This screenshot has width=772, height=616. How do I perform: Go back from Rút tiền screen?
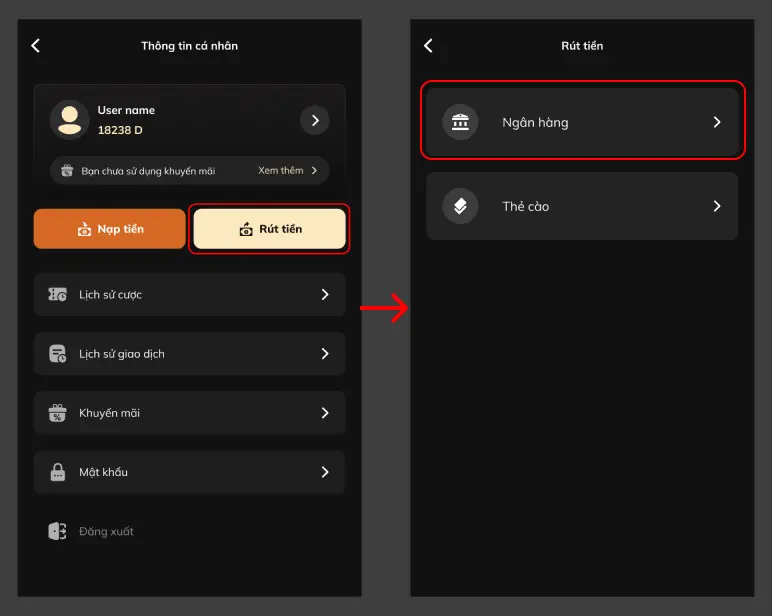pyautogui.click(x=428, y=46)
